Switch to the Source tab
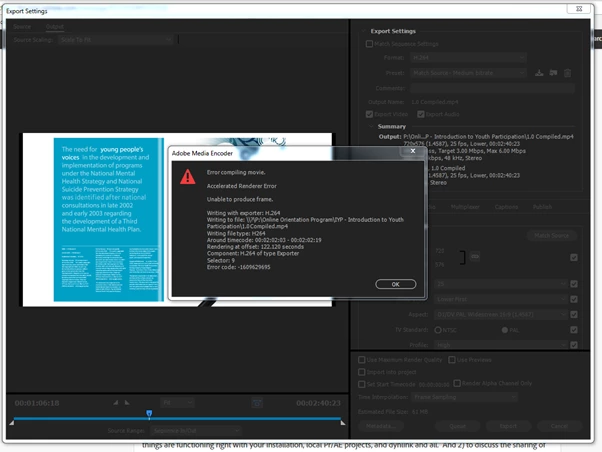 pos(22,26)
